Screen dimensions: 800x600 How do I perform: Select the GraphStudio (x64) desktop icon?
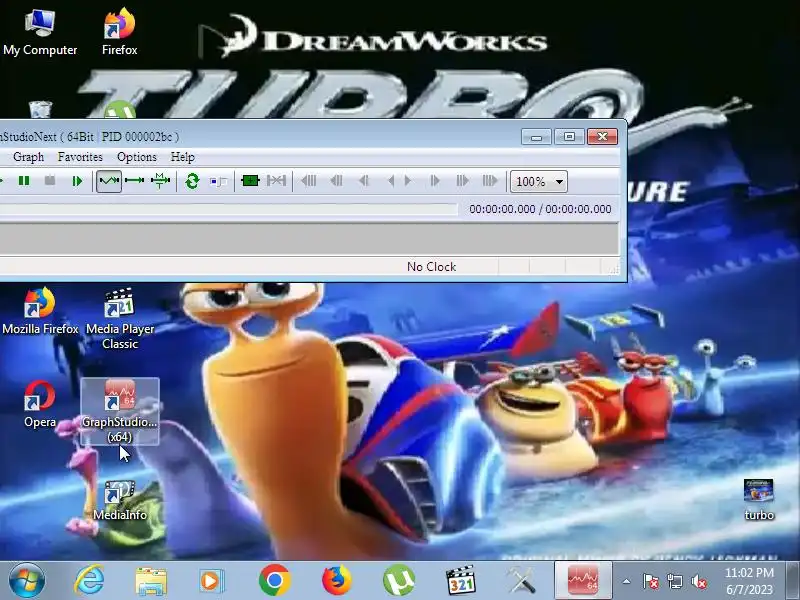point(120,411)
